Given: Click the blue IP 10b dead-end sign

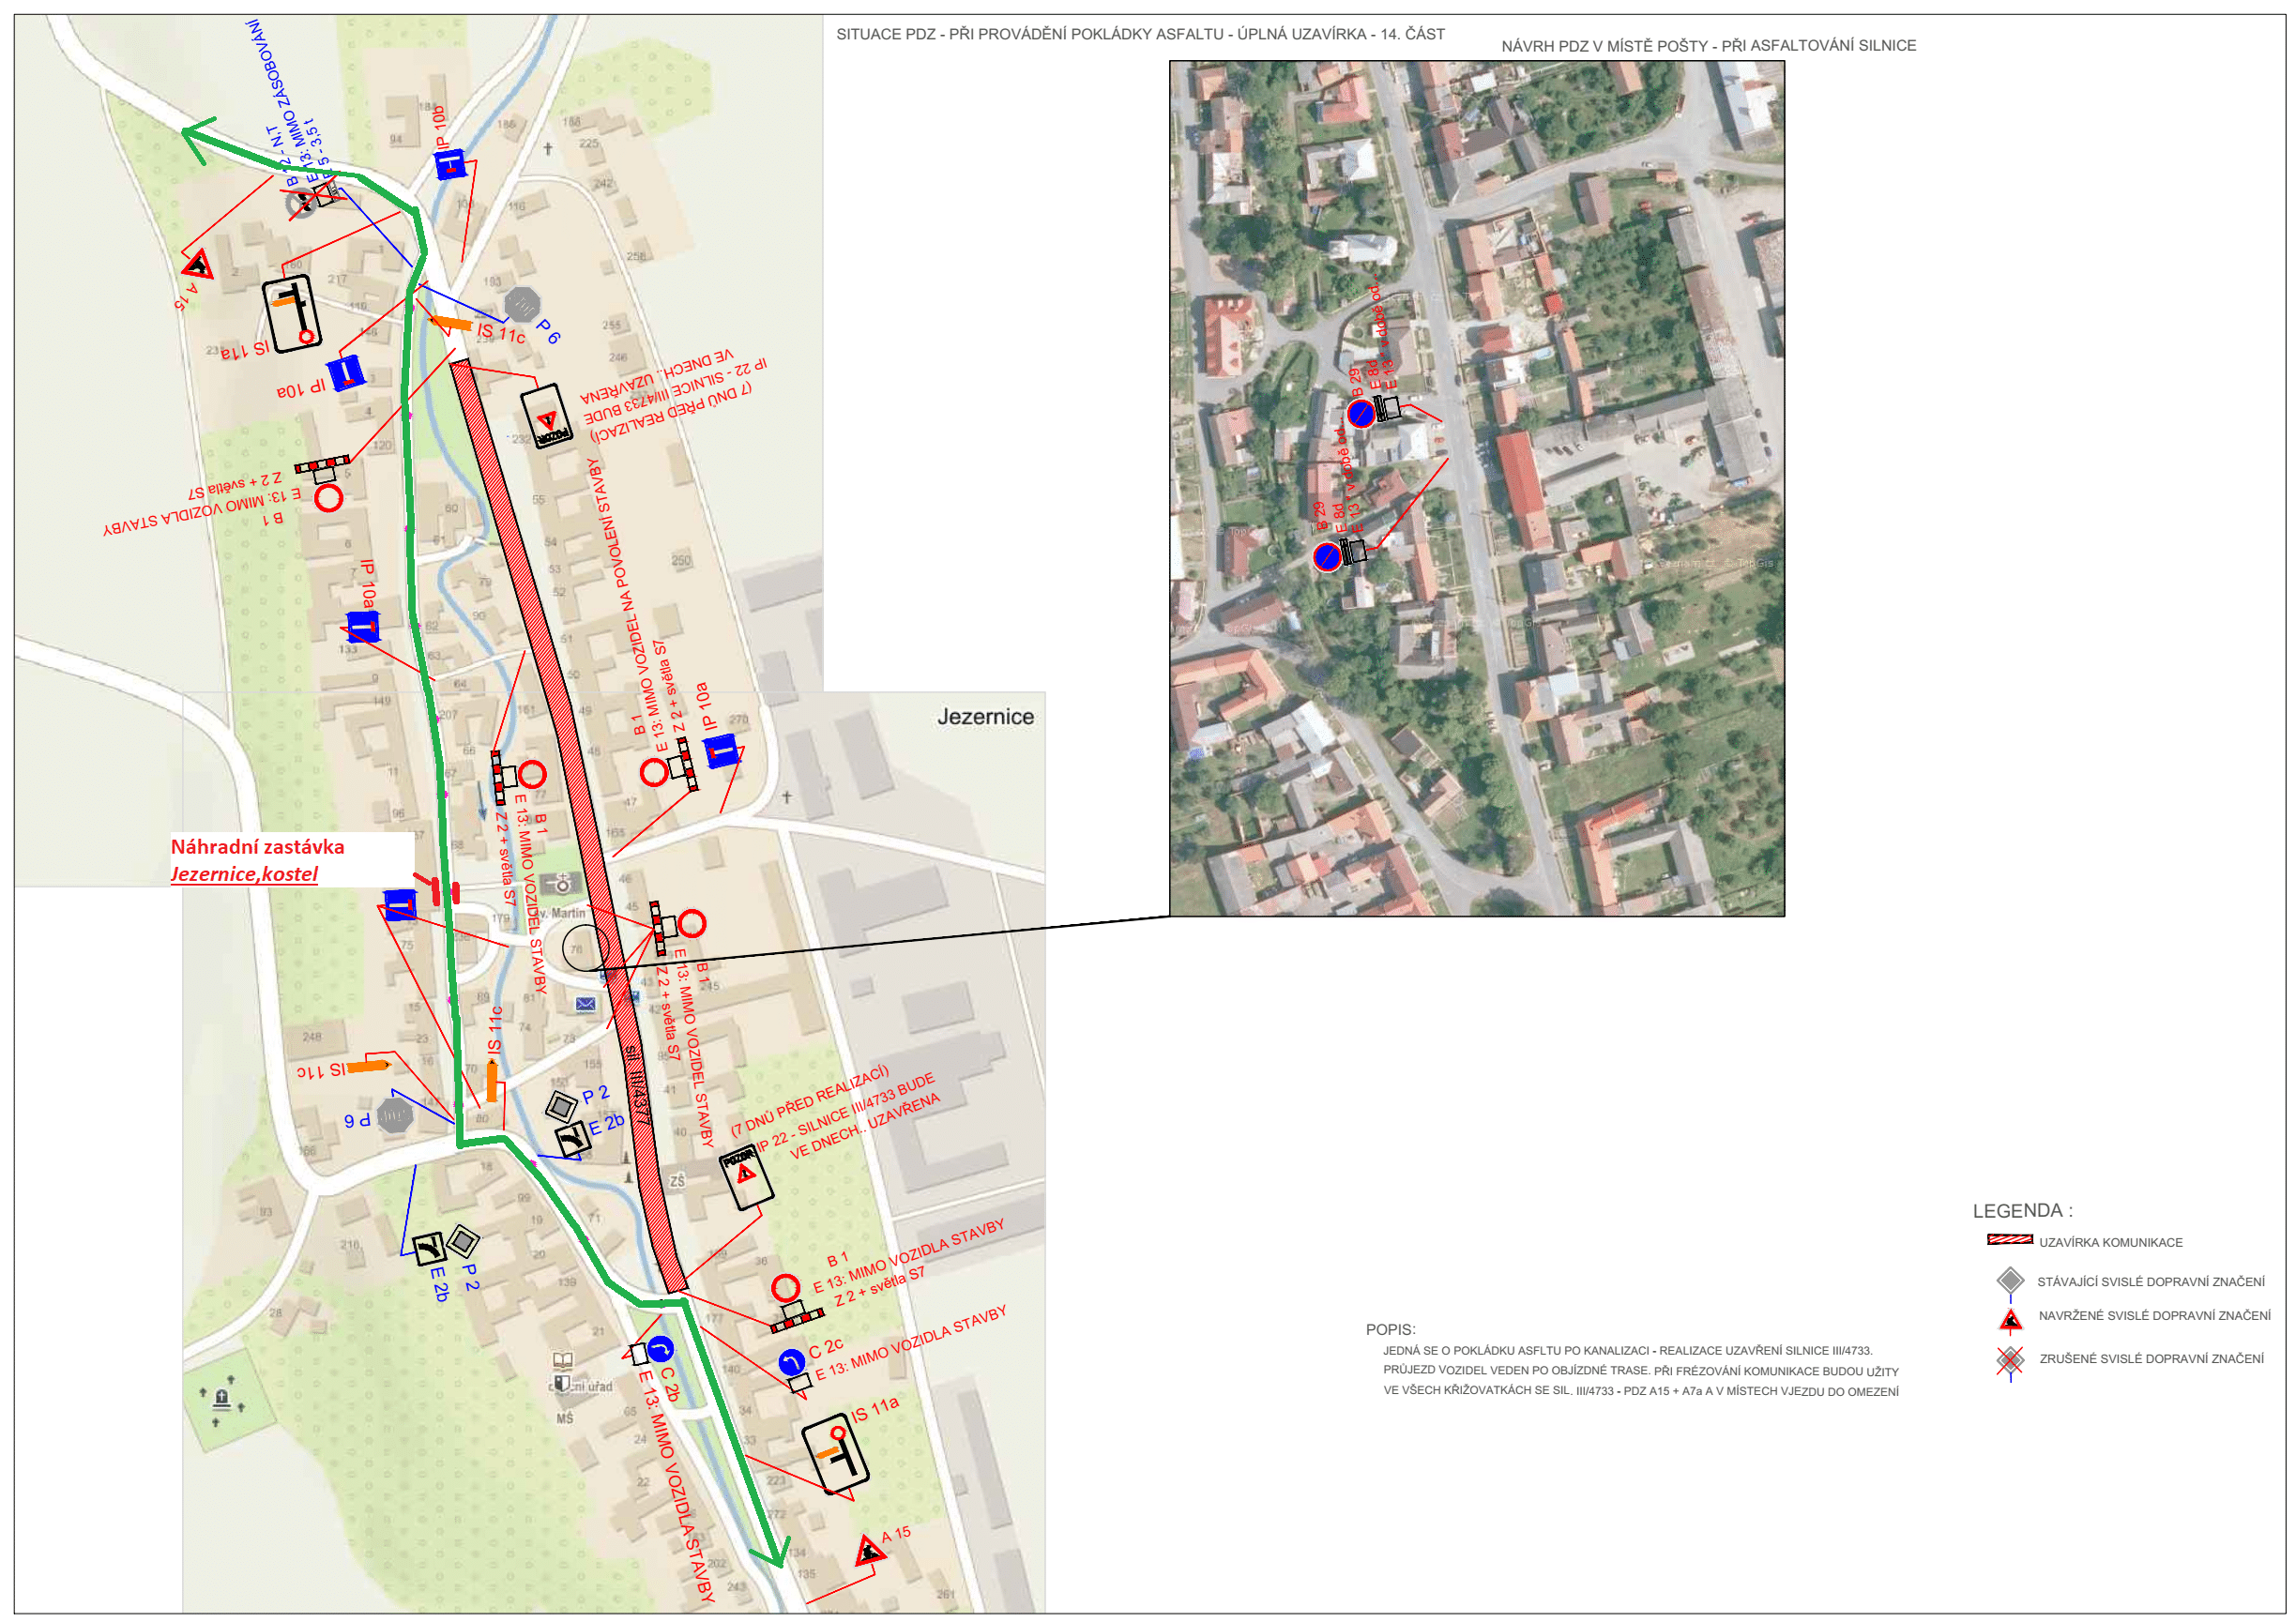Looking at the screenshot, I should click(450, 163).
